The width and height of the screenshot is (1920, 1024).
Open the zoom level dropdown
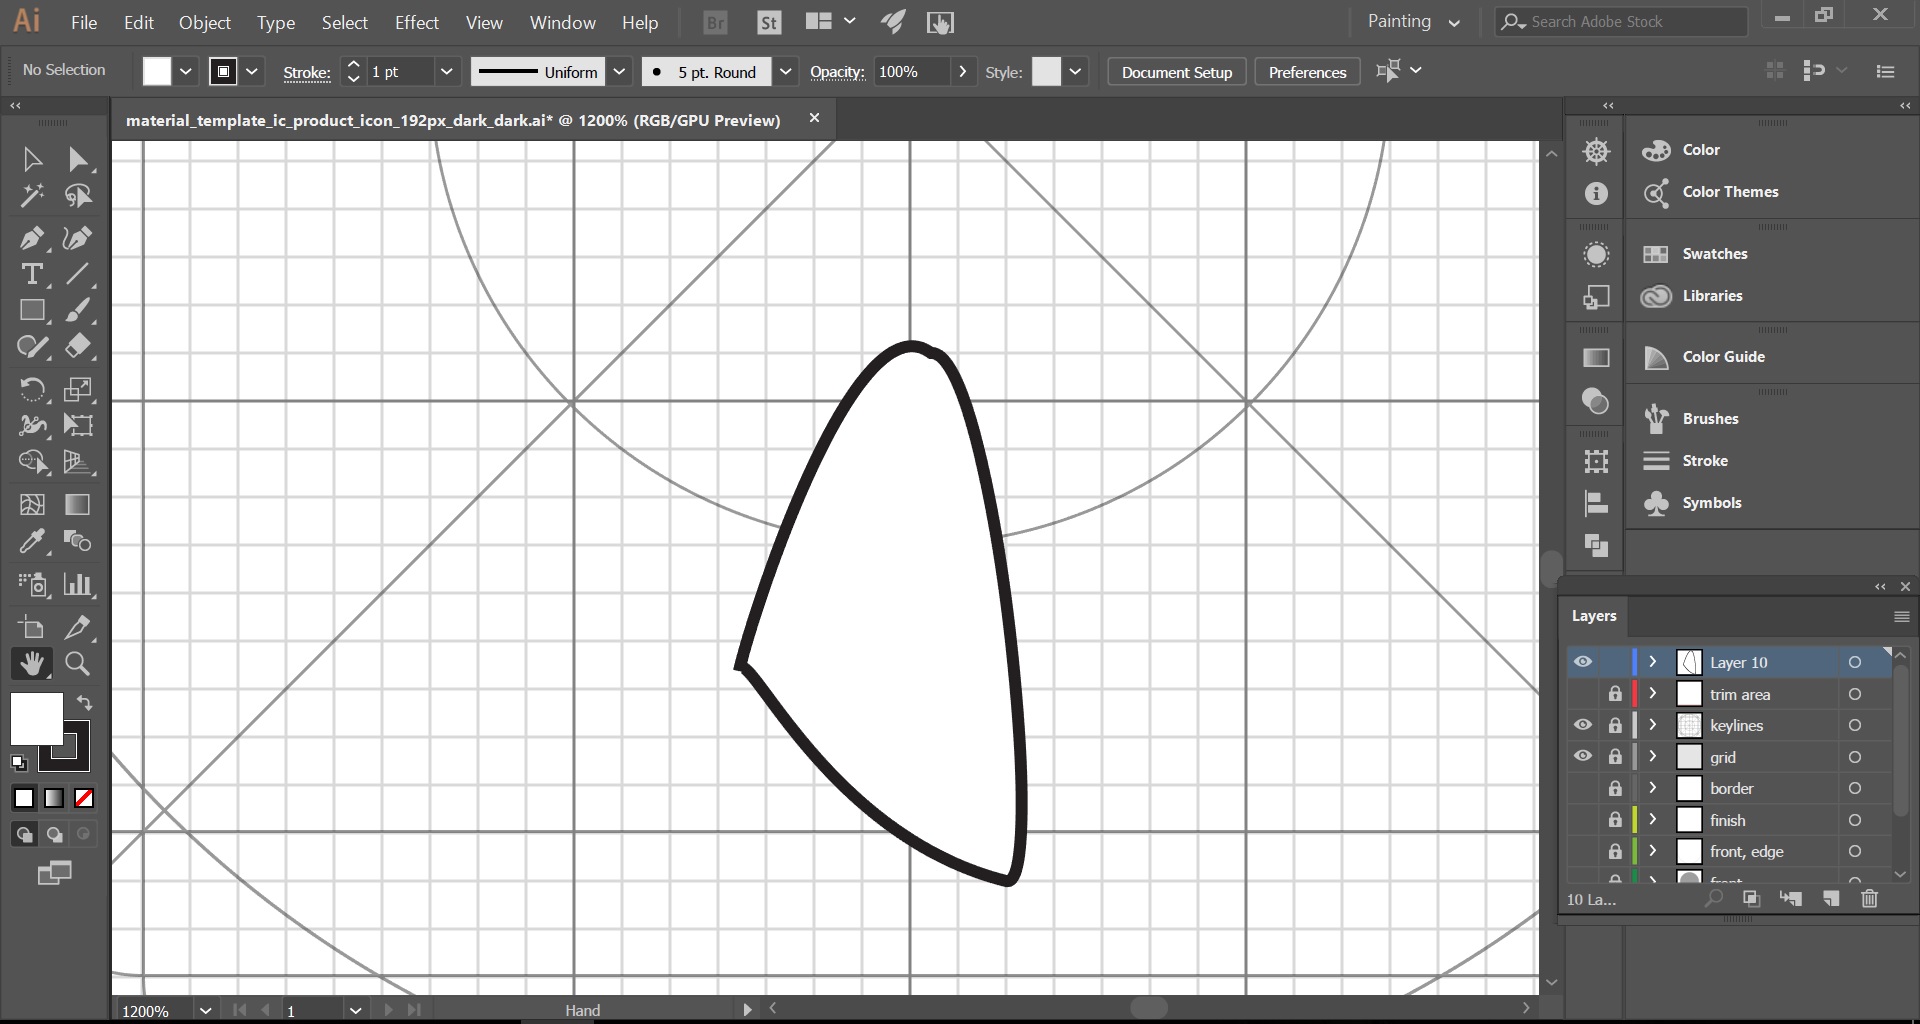tap(205, 1010)
